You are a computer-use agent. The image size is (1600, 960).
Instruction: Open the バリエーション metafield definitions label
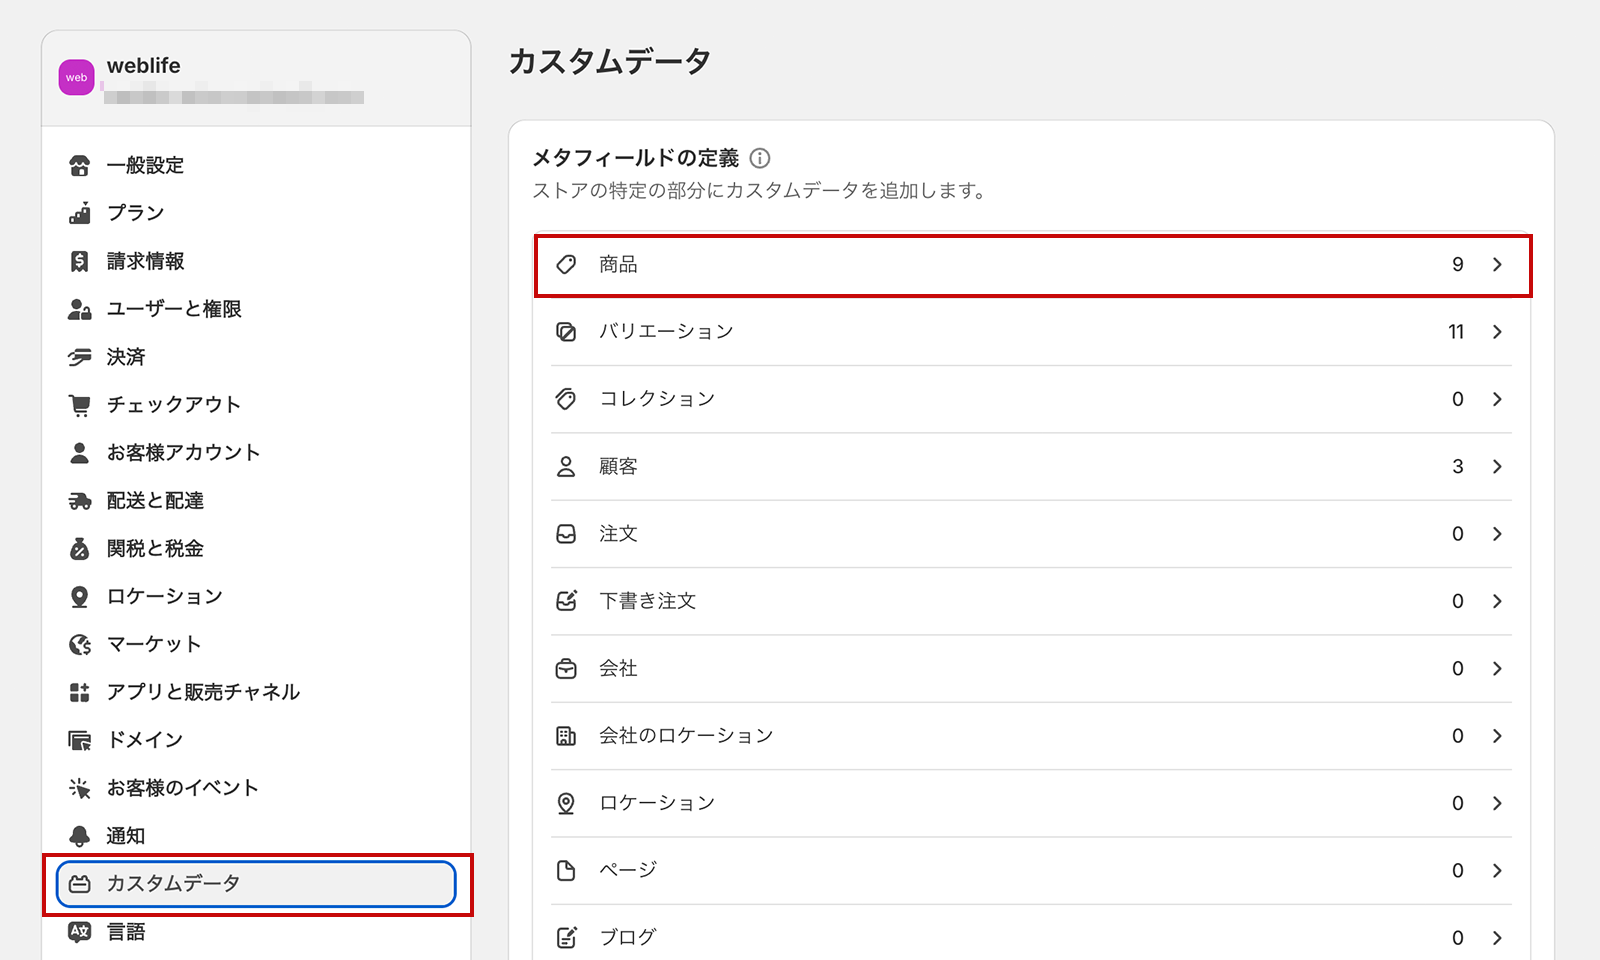666,332
